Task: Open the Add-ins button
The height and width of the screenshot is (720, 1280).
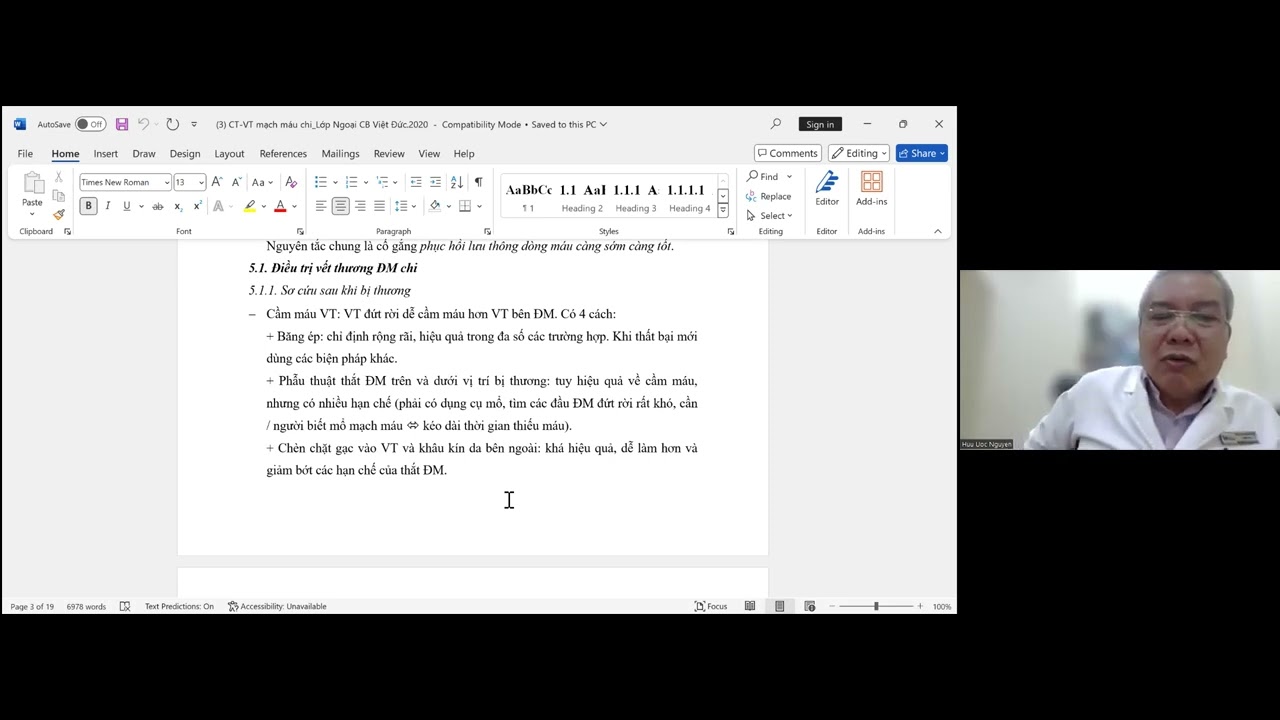Action: [x=871, y=188]
